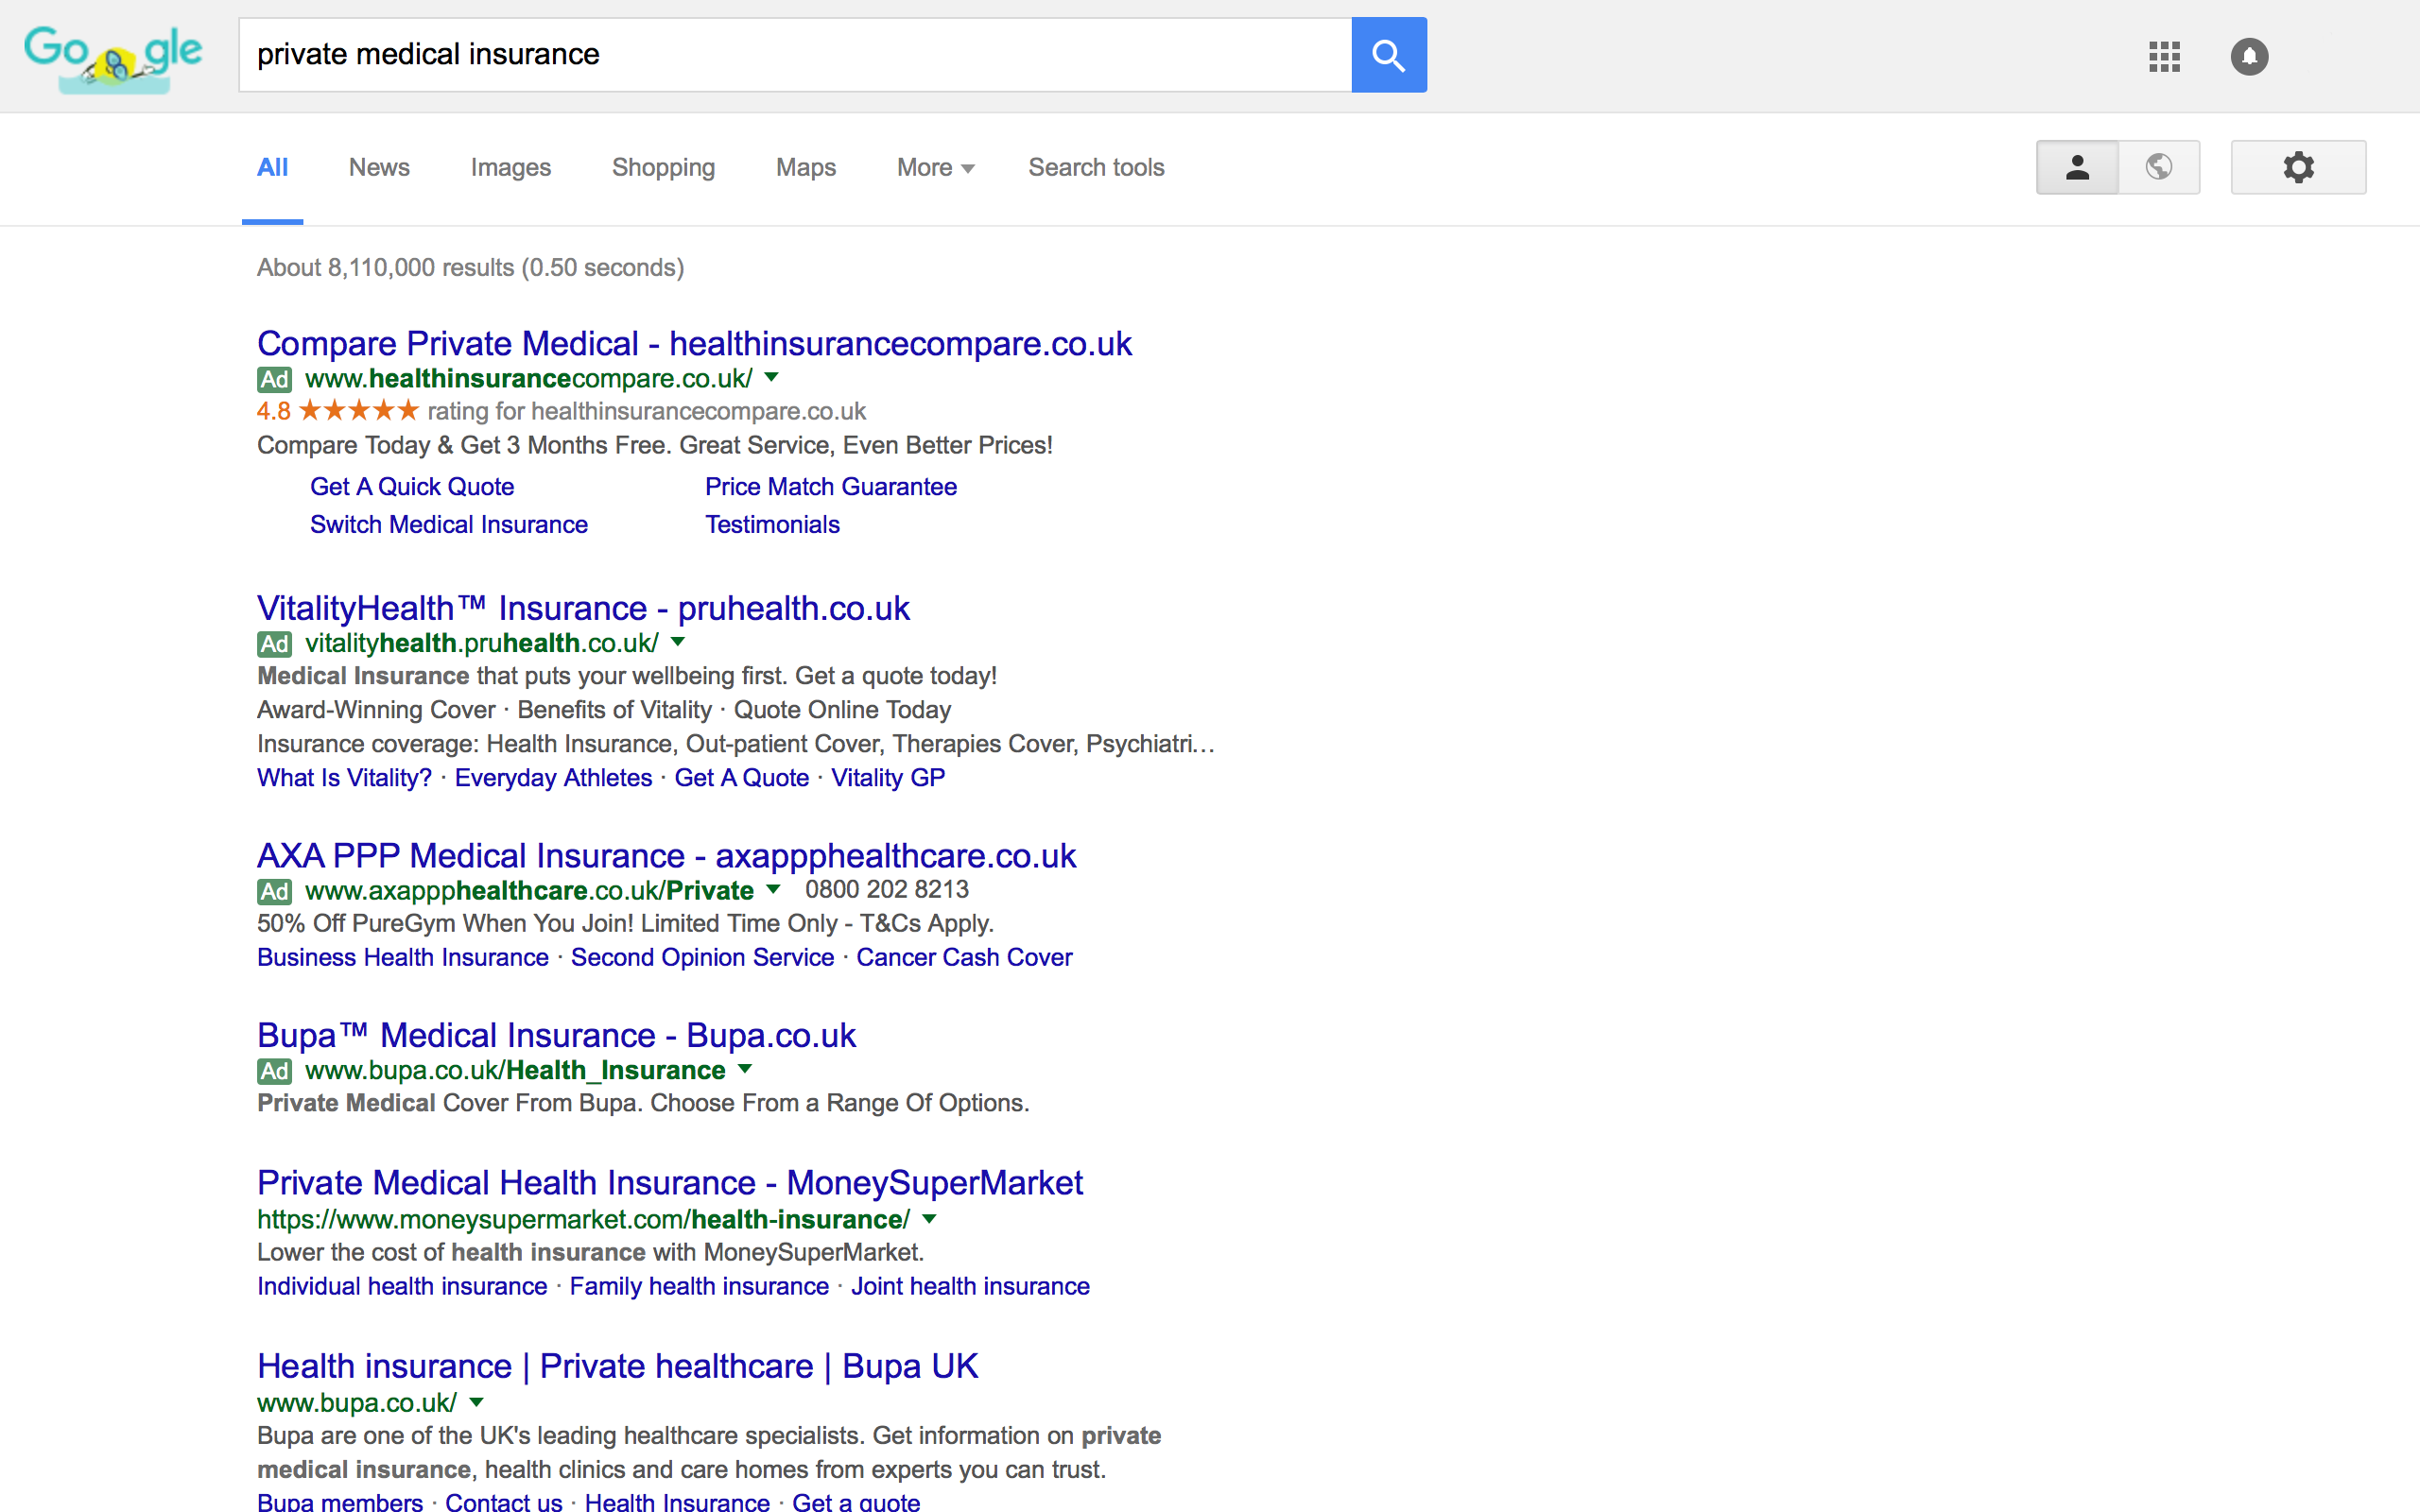Open What Is Vitality? link
This screenshot has width=2420, height=1512.
pos(344,778)
